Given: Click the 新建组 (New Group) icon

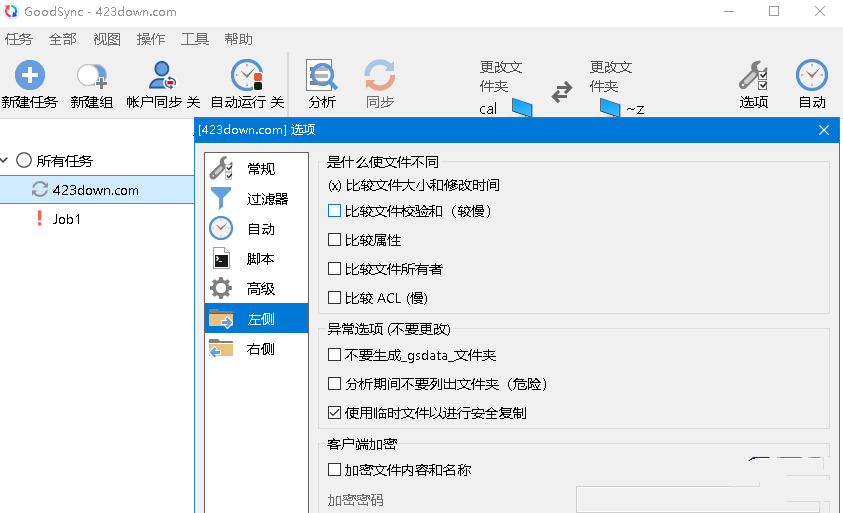Looking at the screenshot, I should [92, 76].
